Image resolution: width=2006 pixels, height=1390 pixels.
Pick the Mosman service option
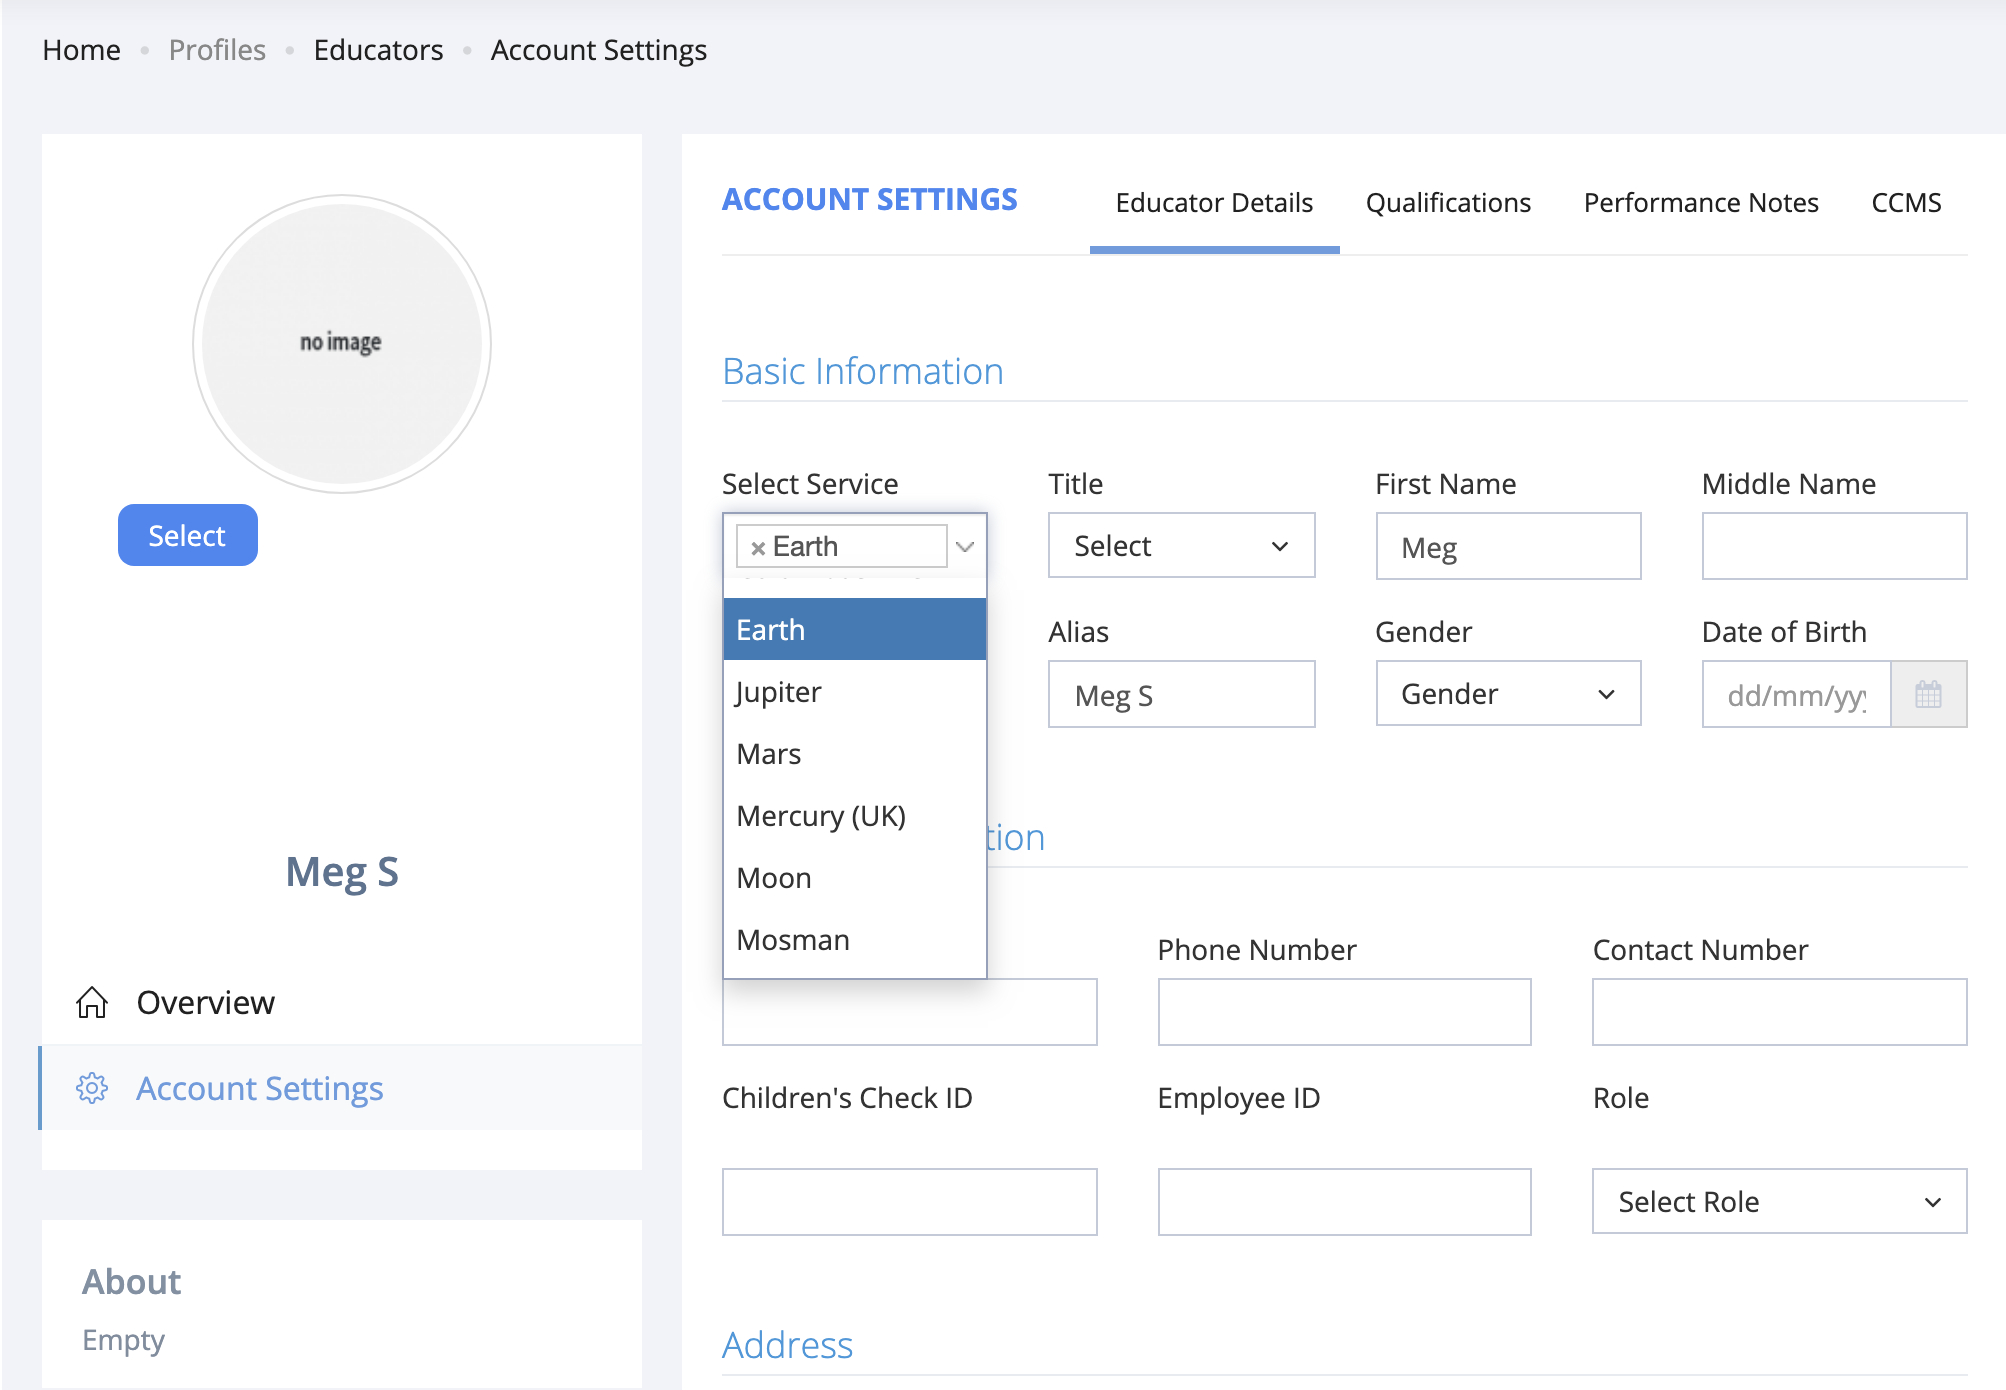pos(792,940)
